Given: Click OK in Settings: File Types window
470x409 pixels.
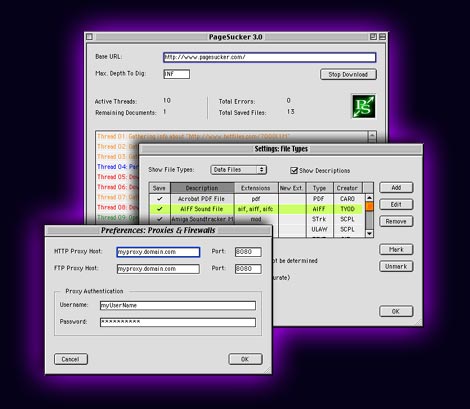Looking at the screenshot, I should coord(396,311).
